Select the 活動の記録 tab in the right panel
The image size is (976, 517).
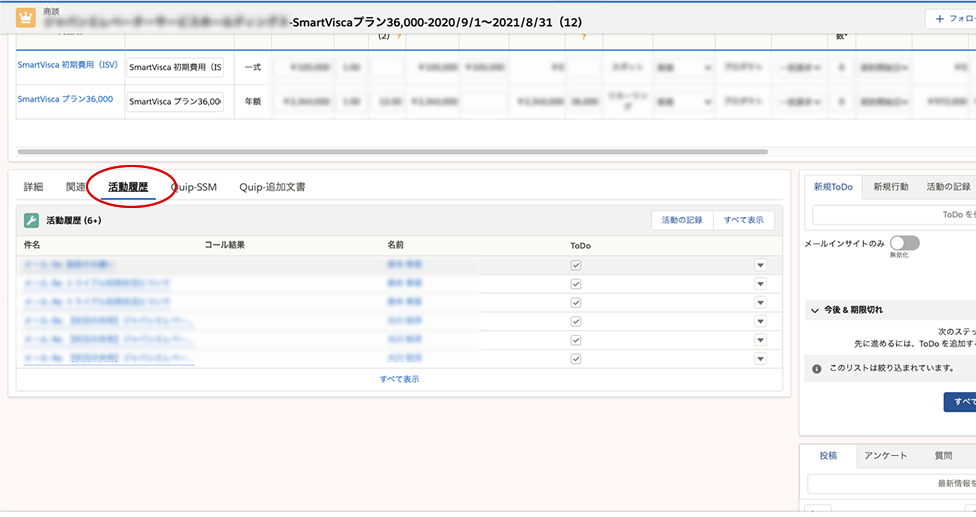pos(947,187)
